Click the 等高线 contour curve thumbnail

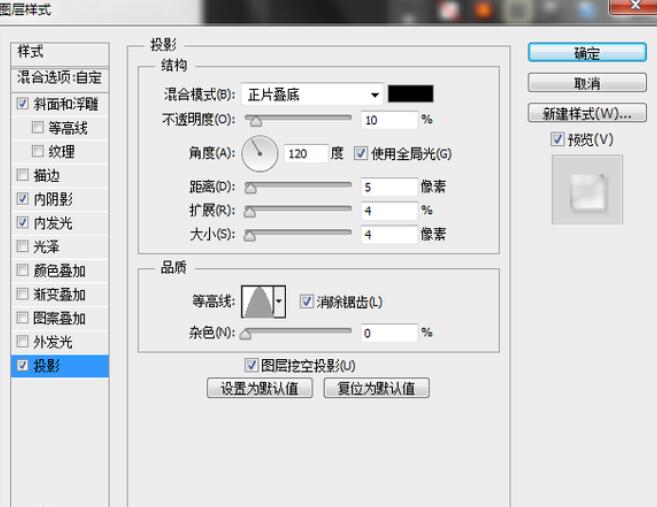click(x=258, y=301)
